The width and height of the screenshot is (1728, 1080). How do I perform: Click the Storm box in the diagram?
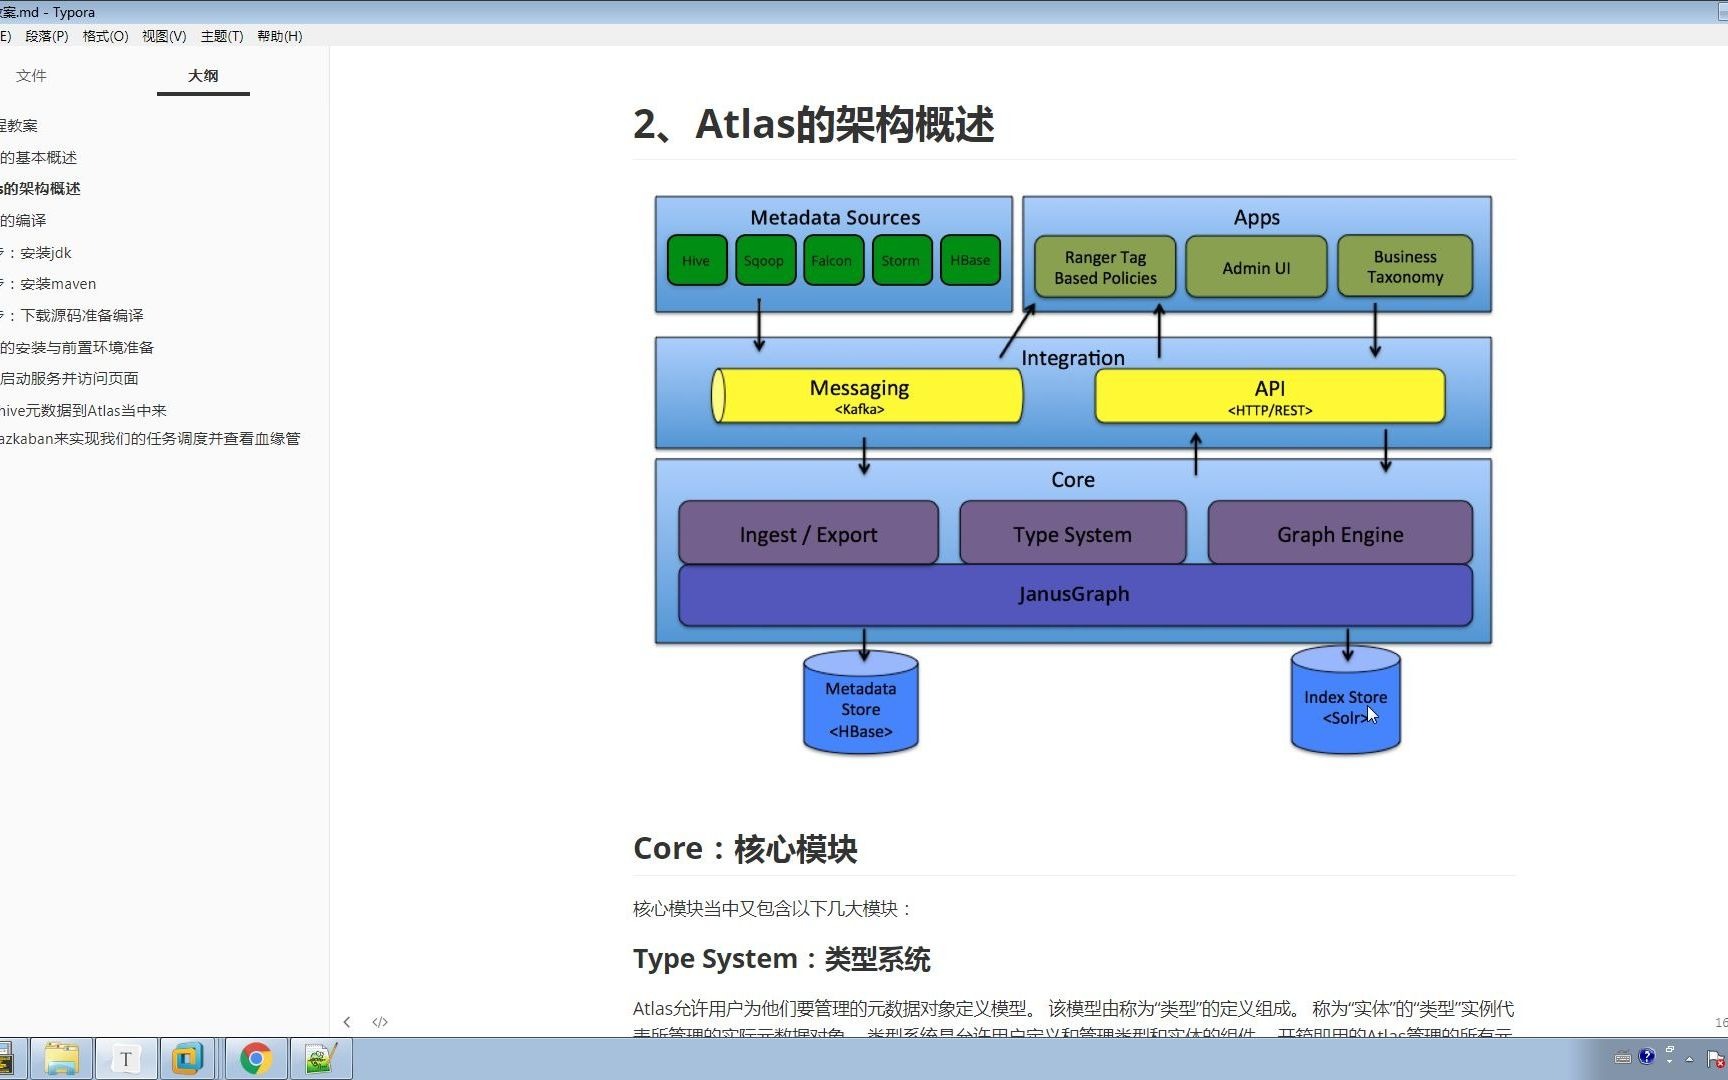tap(901, 260)
